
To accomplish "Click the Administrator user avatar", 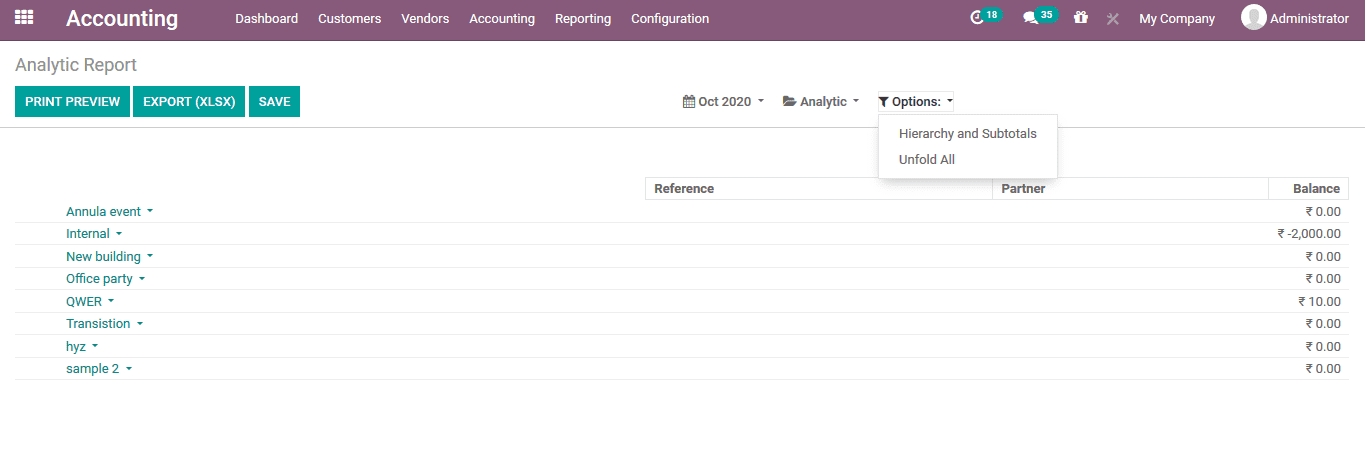I will pyautogui.click(x=1253, y=18).
